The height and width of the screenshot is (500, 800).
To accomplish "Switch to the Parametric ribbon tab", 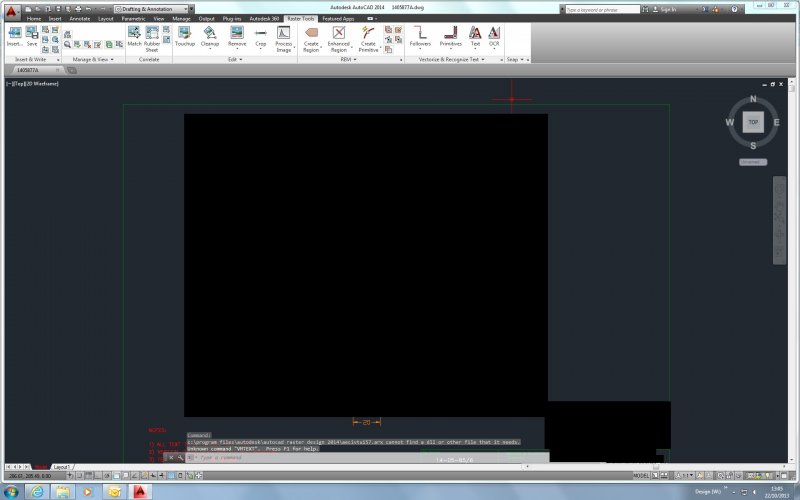I will click(133, 19).
